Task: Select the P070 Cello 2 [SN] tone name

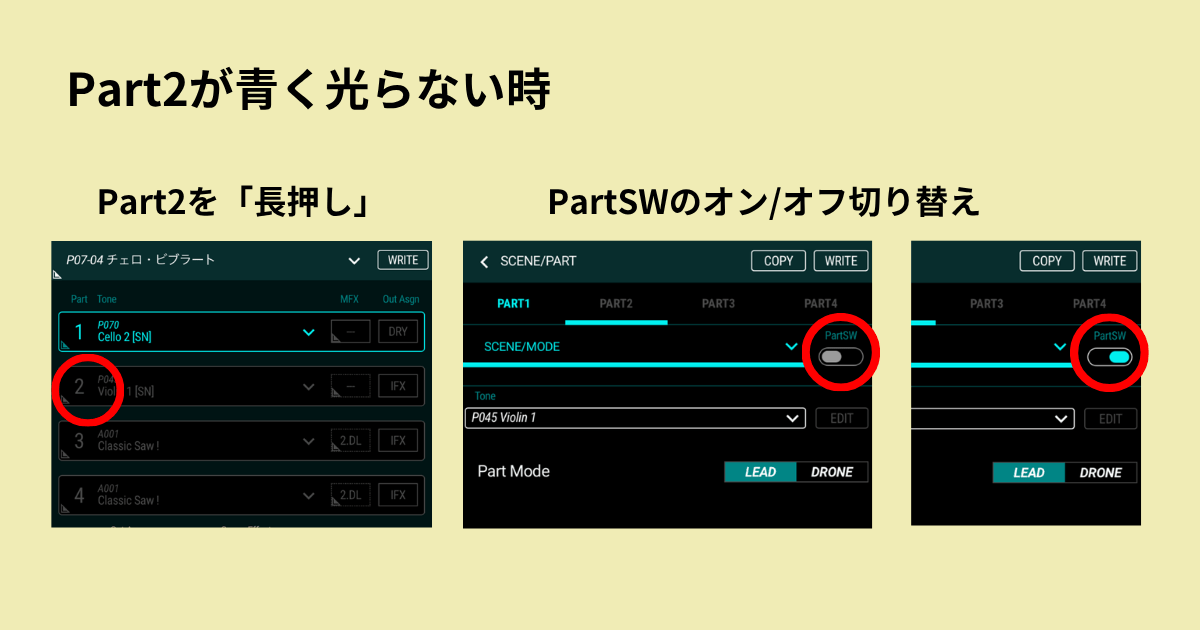Action: [125, 332]
